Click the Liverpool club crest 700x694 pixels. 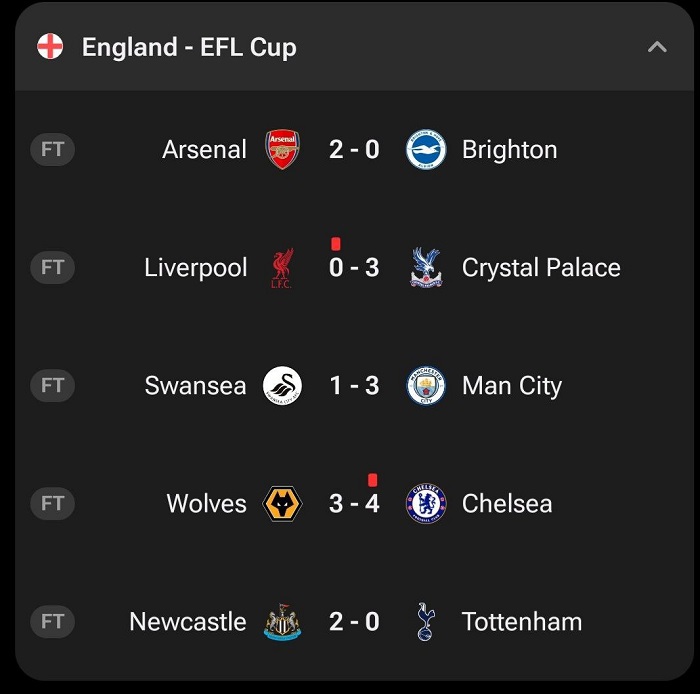point(282,268)
